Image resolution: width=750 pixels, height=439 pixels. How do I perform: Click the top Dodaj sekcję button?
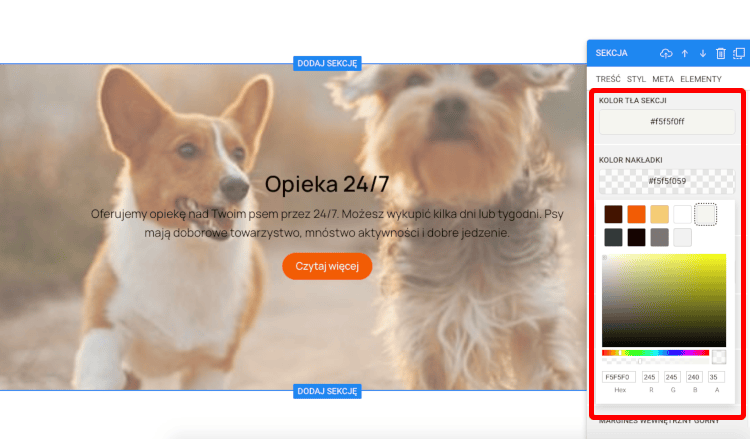[327, 63]
